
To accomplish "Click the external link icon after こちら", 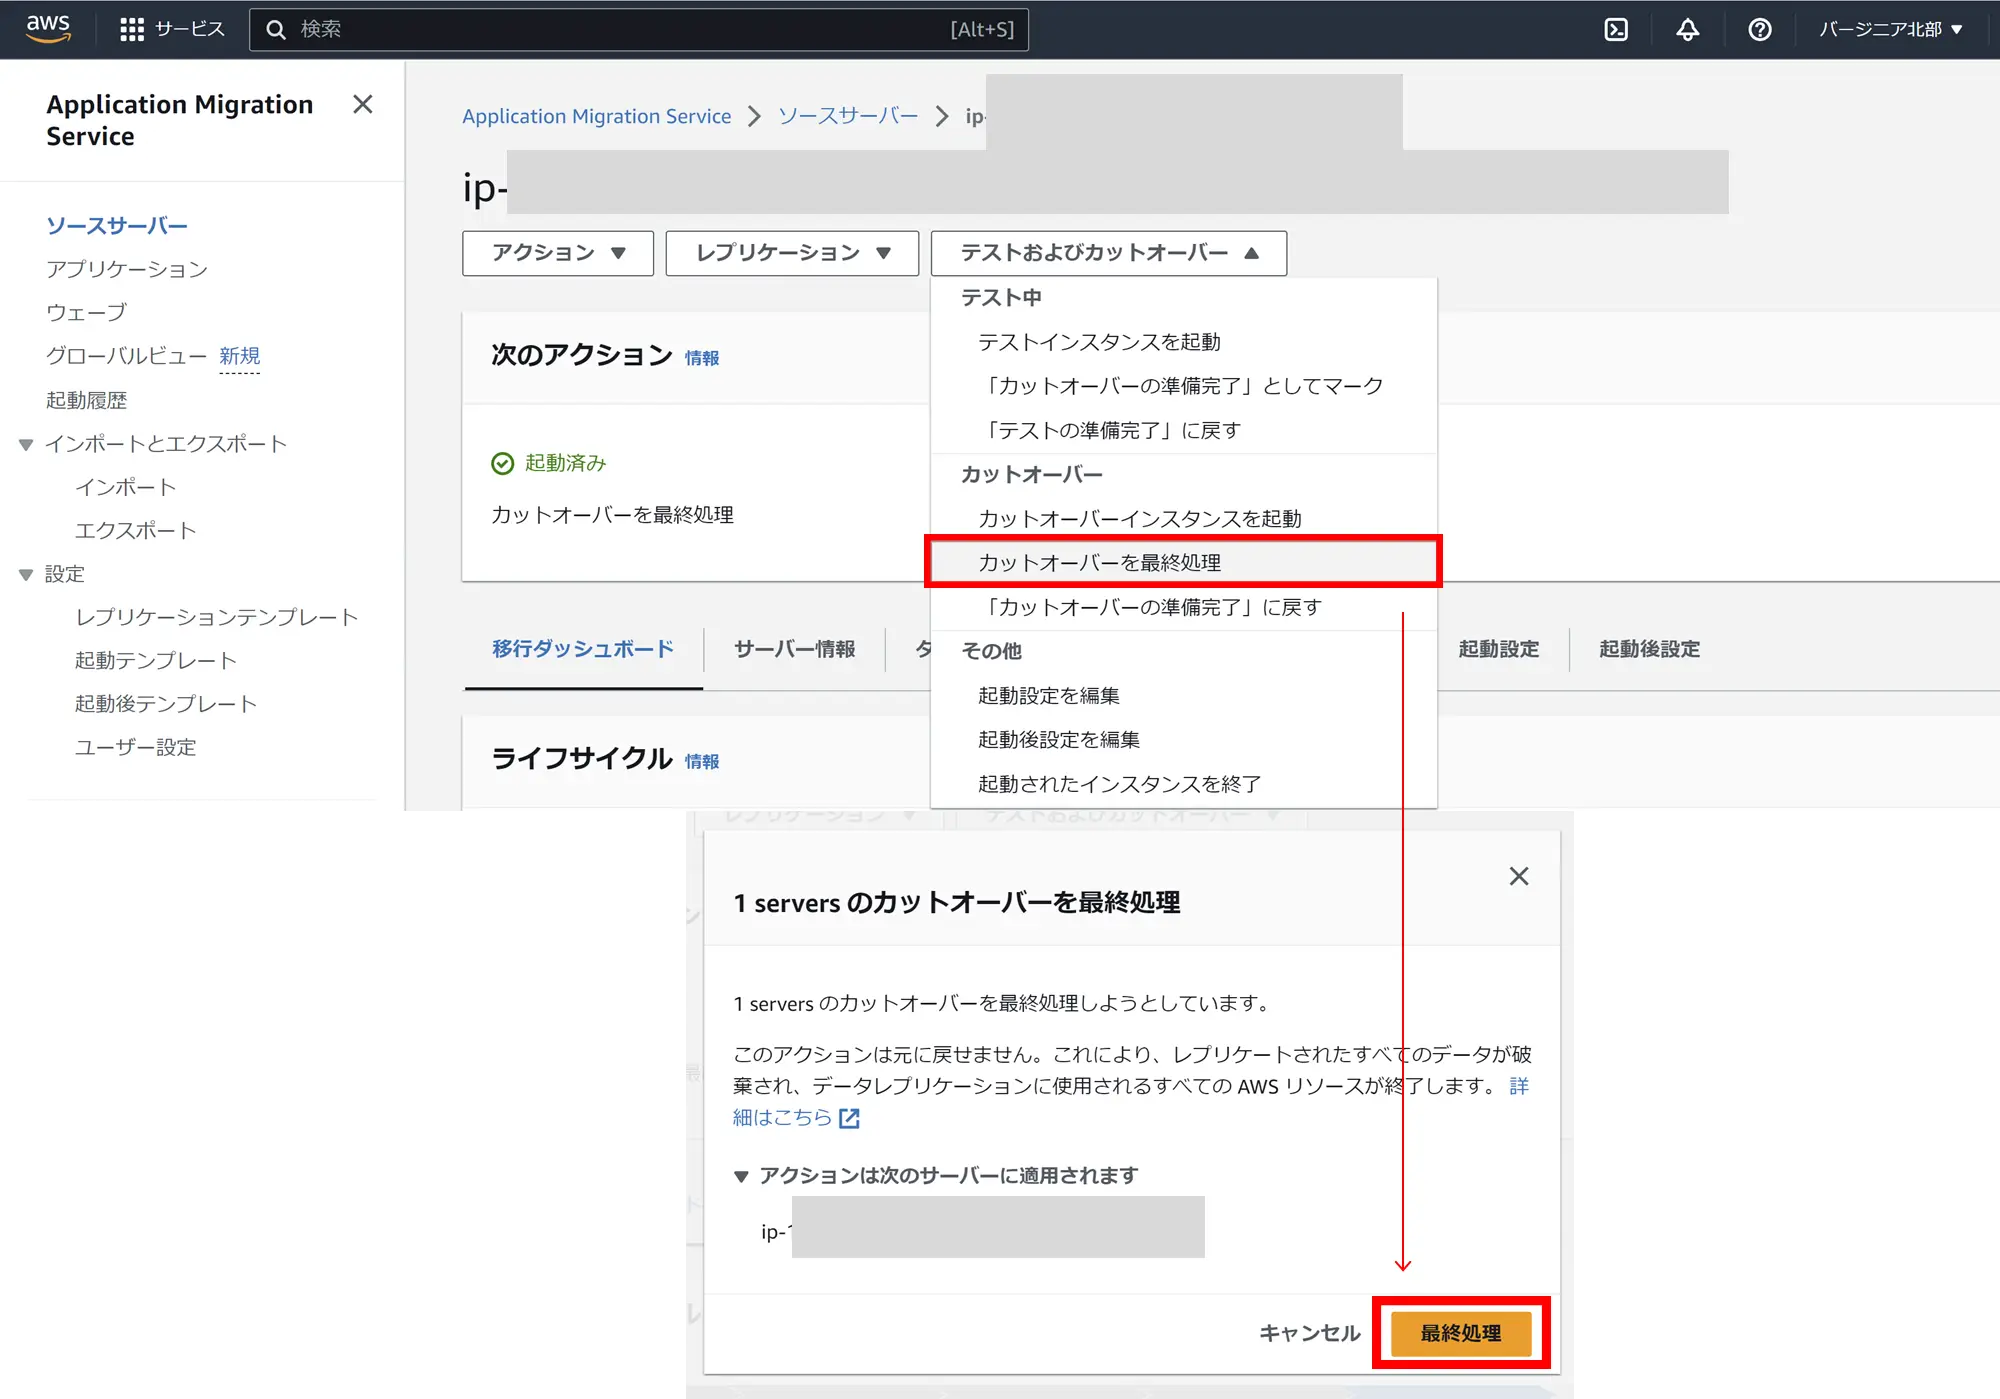I will pyautogui.click(x=849, y=1118).
